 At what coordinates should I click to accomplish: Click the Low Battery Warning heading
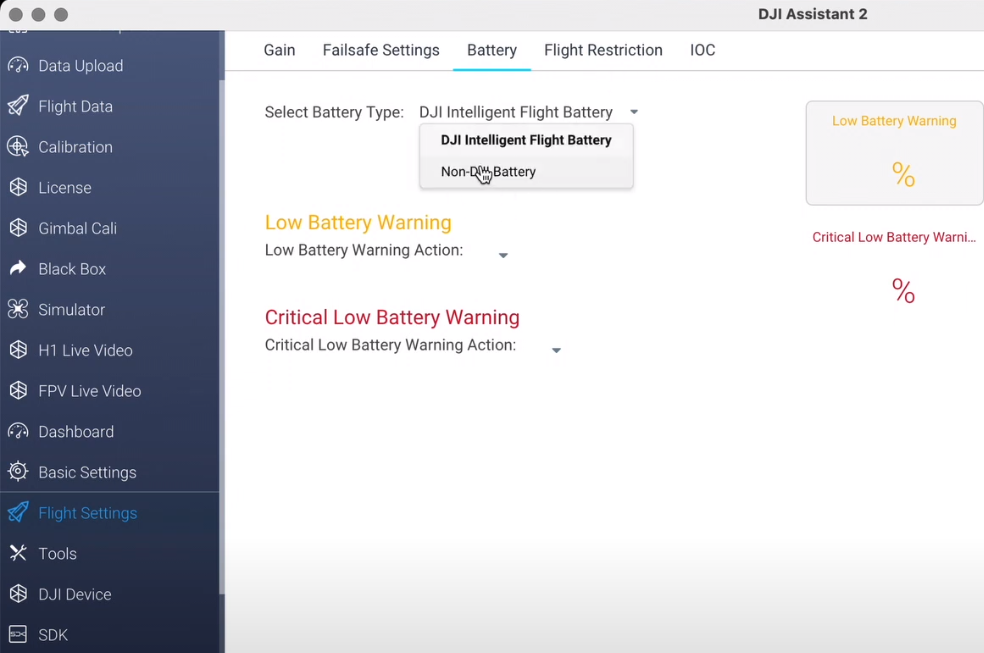358,223
